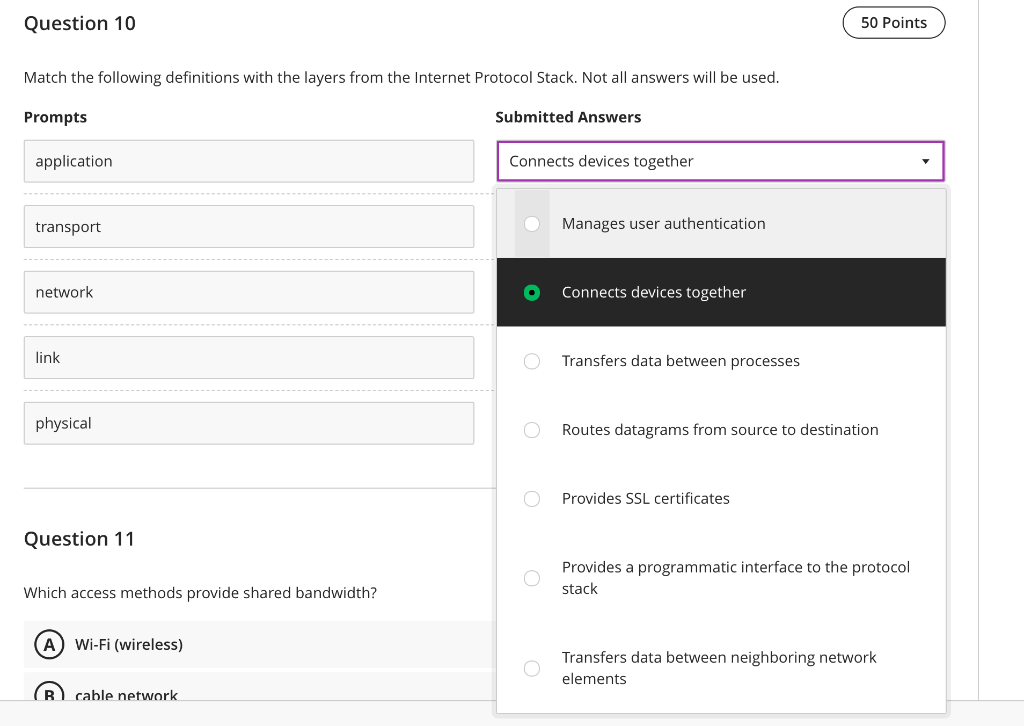
Task: Select 'Provides SSL certificates' radio button
Action: coord(532,499)
